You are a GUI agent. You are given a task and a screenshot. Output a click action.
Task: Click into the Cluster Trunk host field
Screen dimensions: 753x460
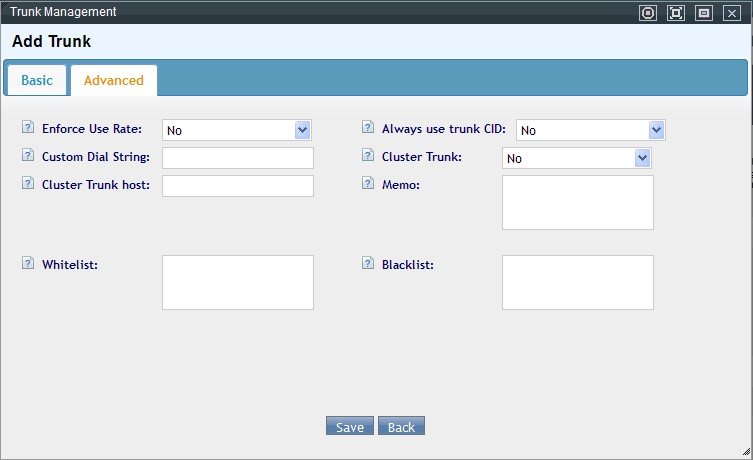pos(238,186)
